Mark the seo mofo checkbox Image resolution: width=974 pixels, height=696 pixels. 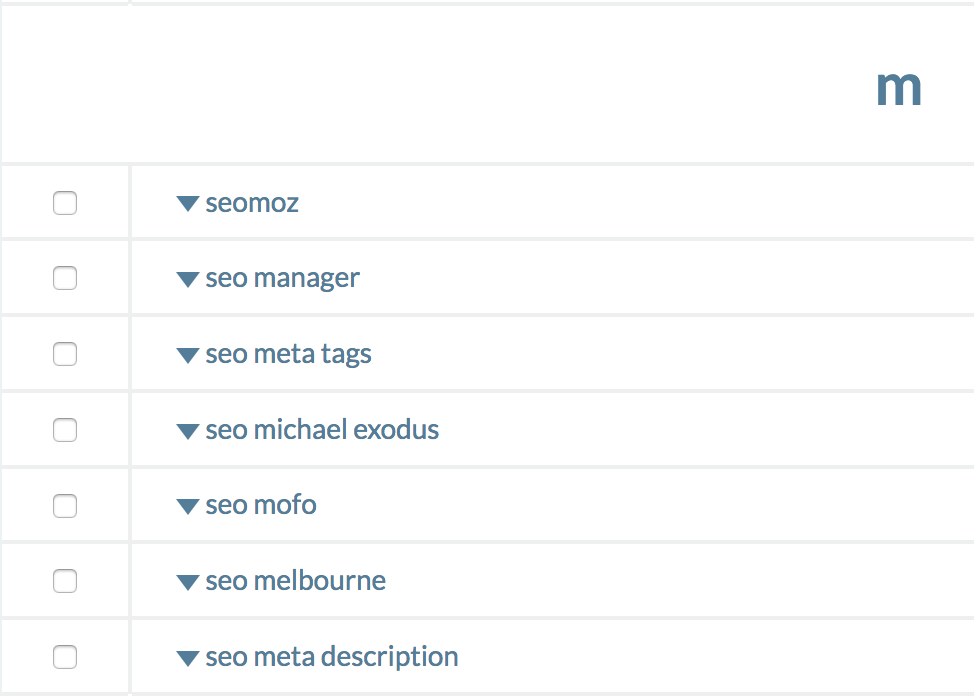pos(65,506)
